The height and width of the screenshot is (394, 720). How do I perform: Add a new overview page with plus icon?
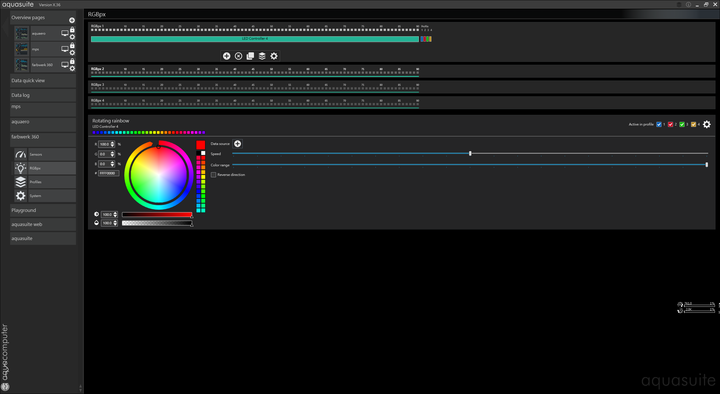click(x=72, y=20)
